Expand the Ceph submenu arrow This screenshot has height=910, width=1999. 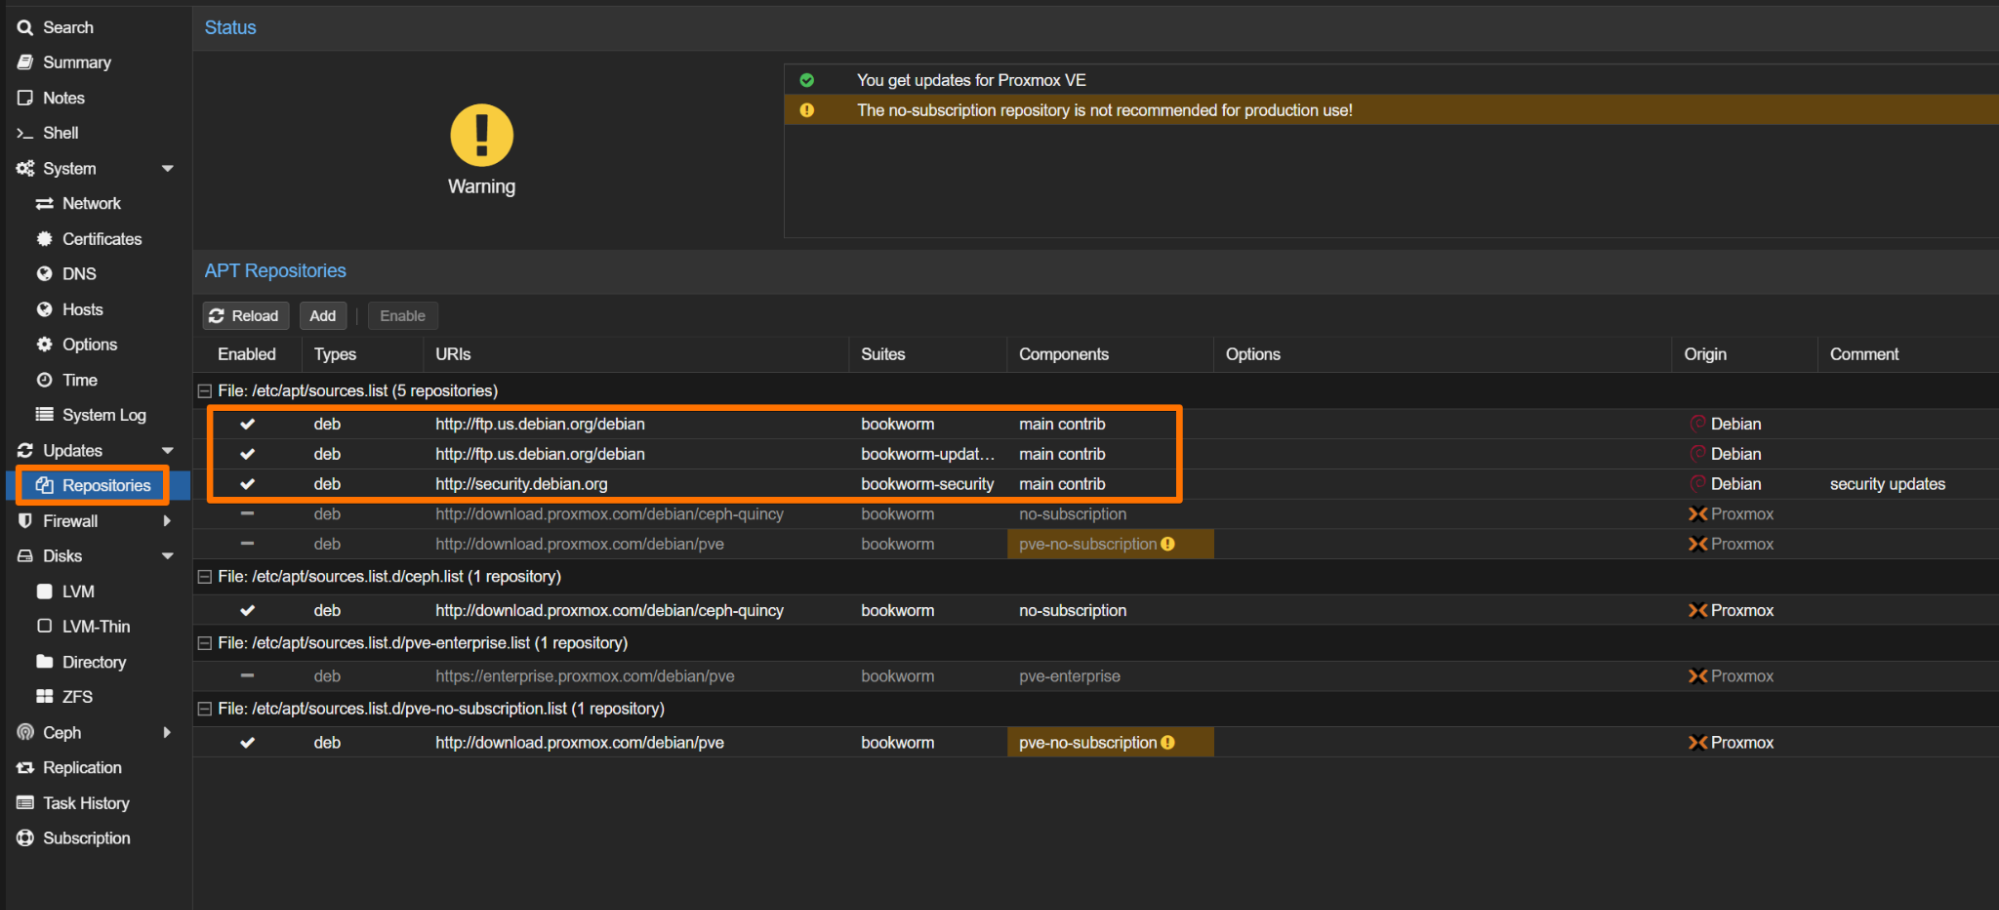click(167, 733)
